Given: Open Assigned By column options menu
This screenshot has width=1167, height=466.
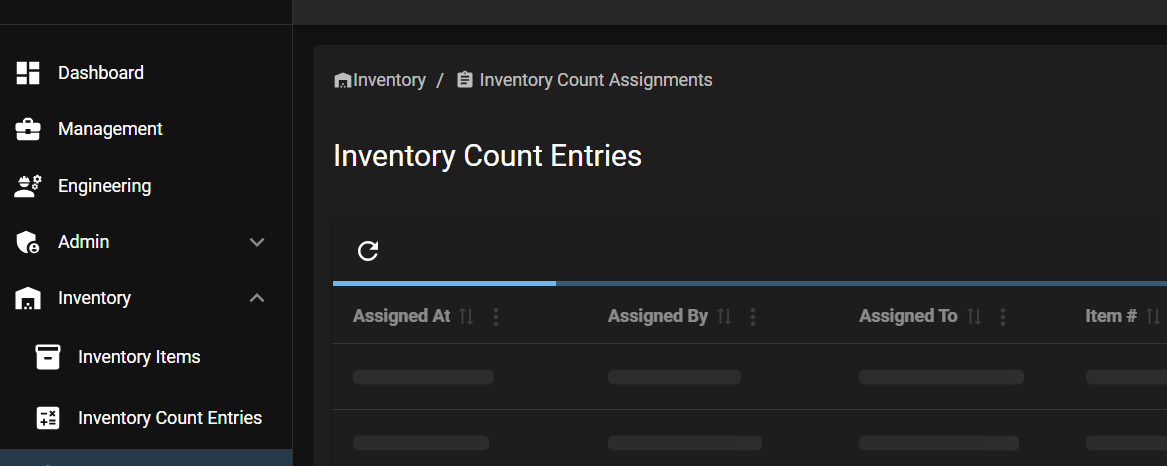Looking at the screenshot, I should click(752, 317).
